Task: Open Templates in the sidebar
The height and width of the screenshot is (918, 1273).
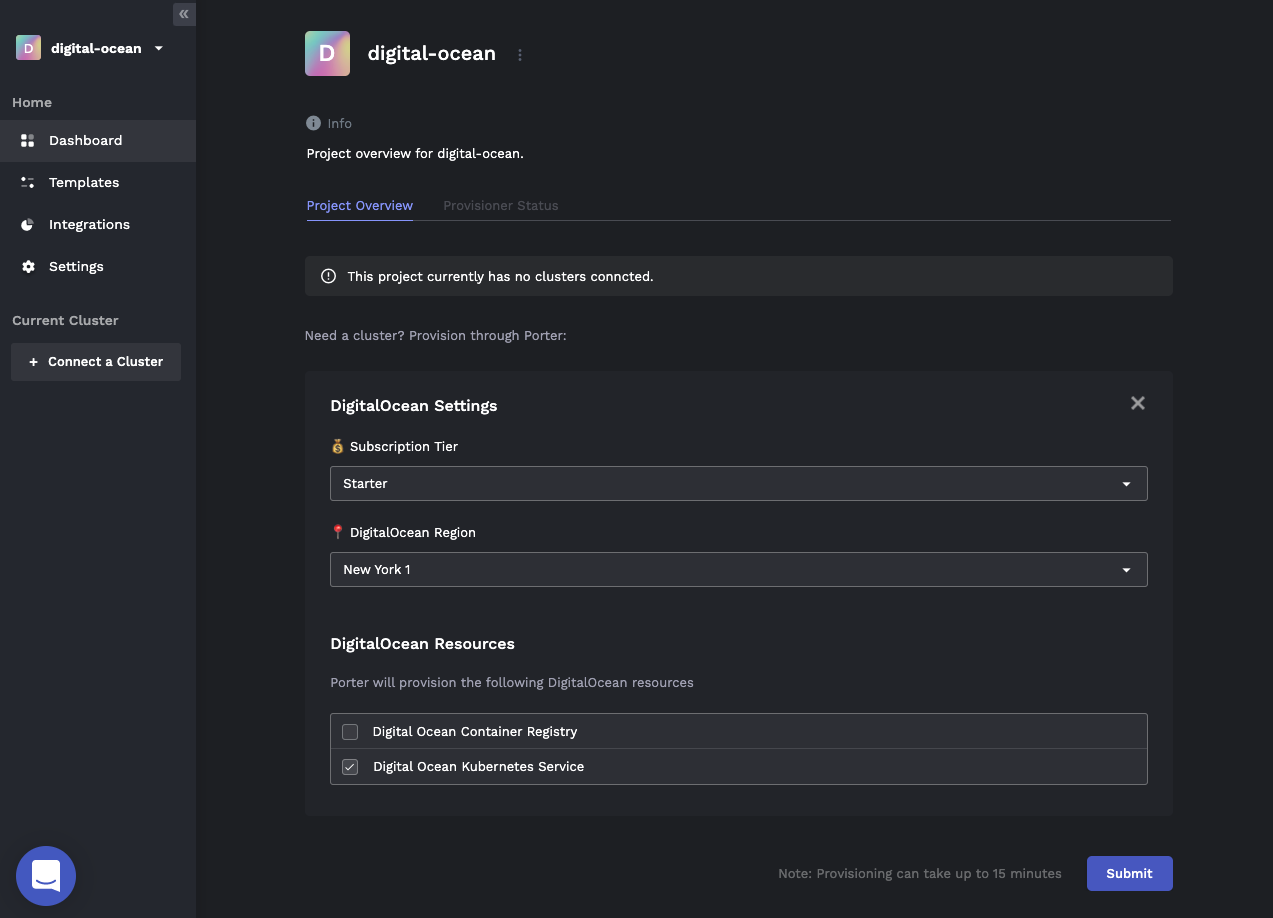Action: [98, 183]
